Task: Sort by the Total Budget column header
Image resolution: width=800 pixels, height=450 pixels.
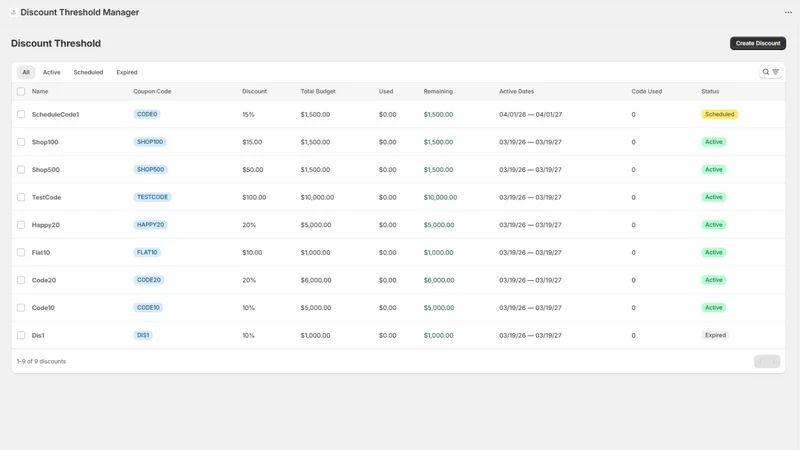Action: click(318, 91)
